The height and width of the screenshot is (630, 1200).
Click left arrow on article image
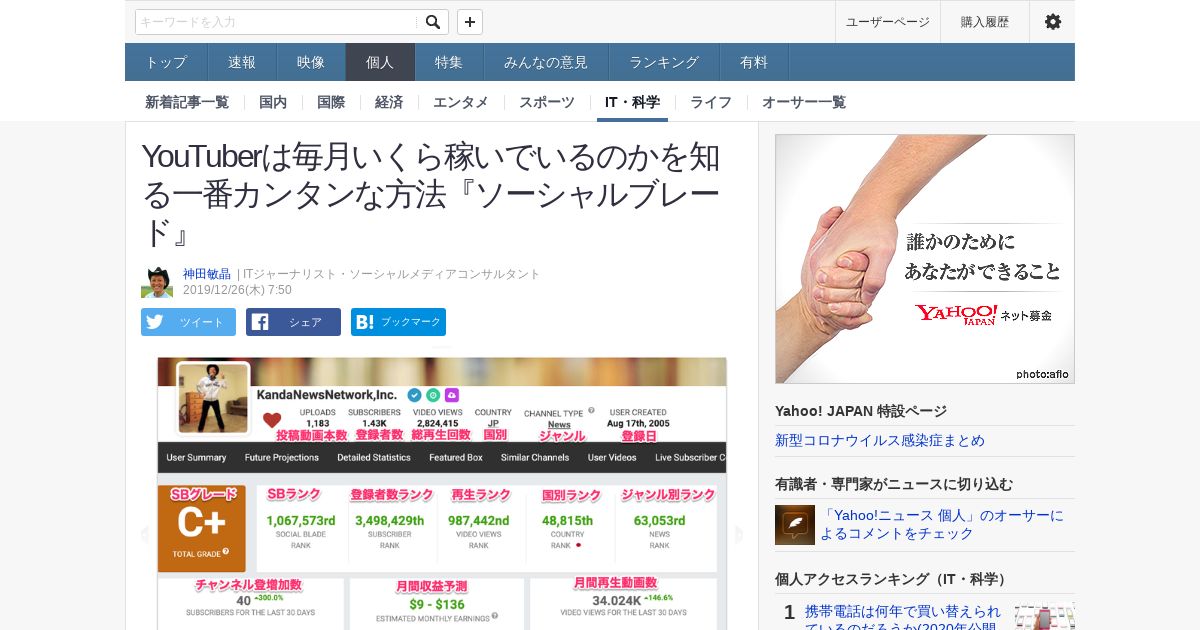(x=145, y=534)
